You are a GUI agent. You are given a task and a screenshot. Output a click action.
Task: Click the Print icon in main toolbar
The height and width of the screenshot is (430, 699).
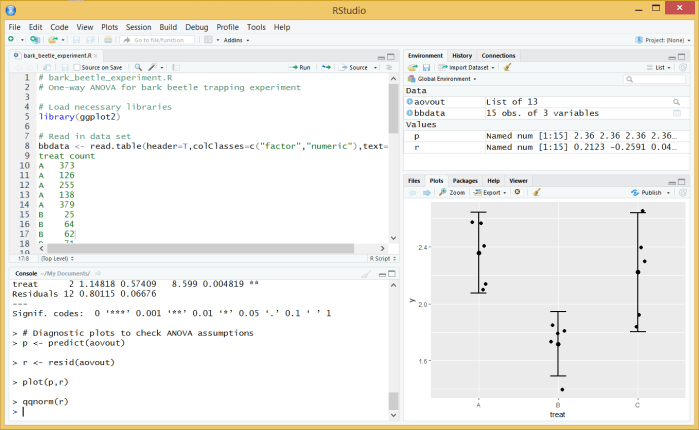[x=108, y=40]
